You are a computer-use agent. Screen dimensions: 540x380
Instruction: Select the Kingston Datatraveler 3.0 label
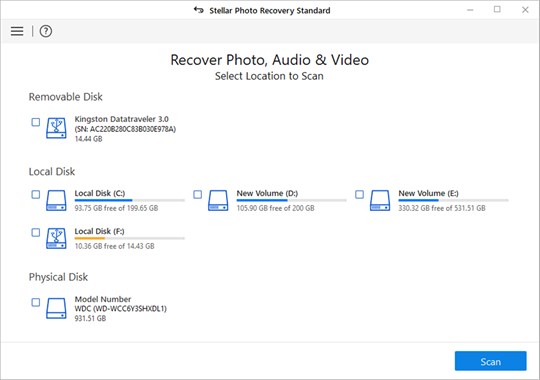coord(122,119)
